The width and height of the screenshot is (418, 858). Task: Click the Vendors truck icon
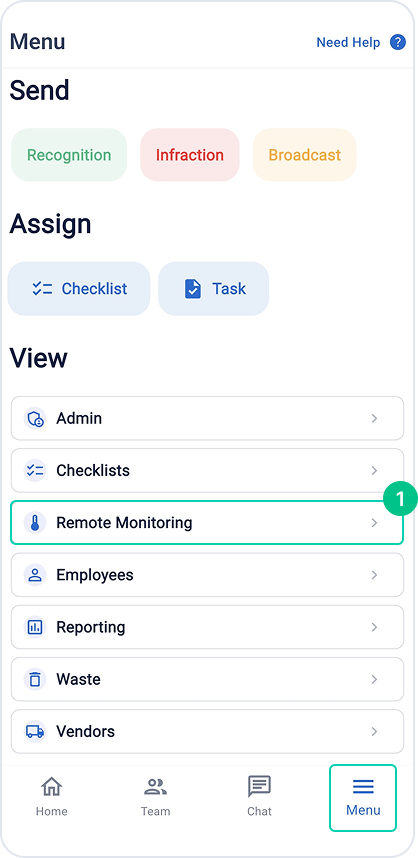pos(35,732)
